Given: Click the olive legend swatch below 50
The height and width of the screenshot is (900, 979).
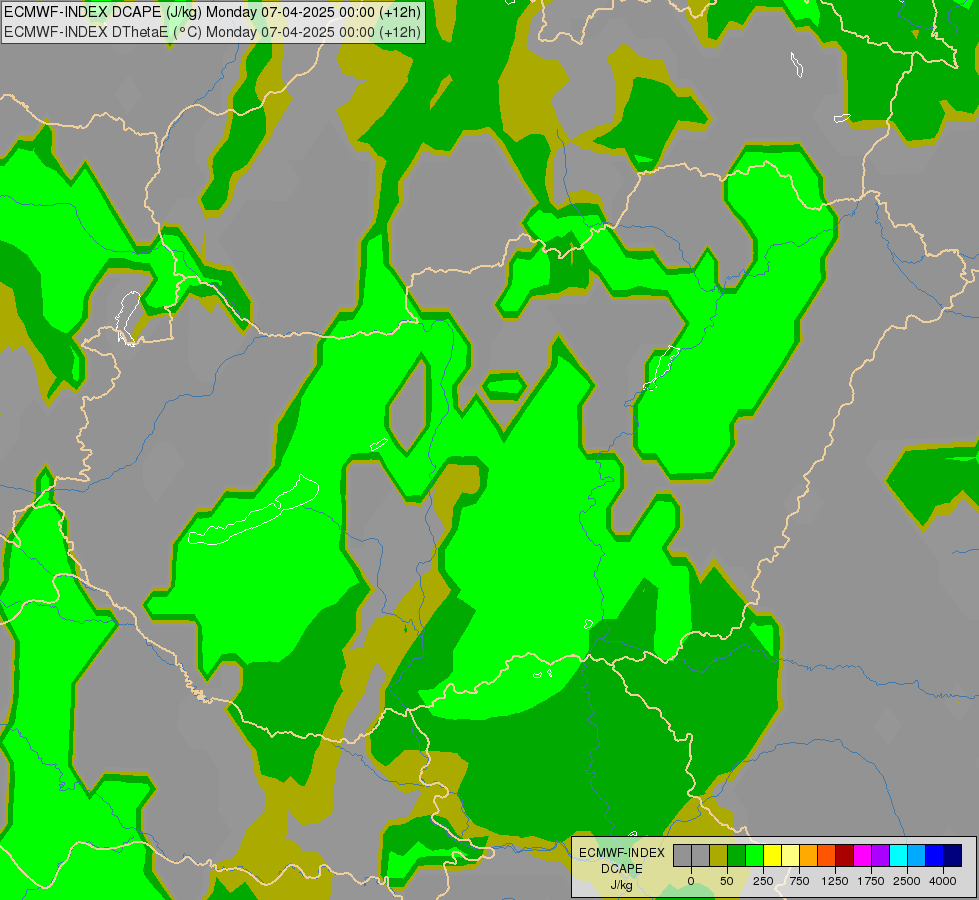Looking at the screenshot, I should (x=718, y=856).
